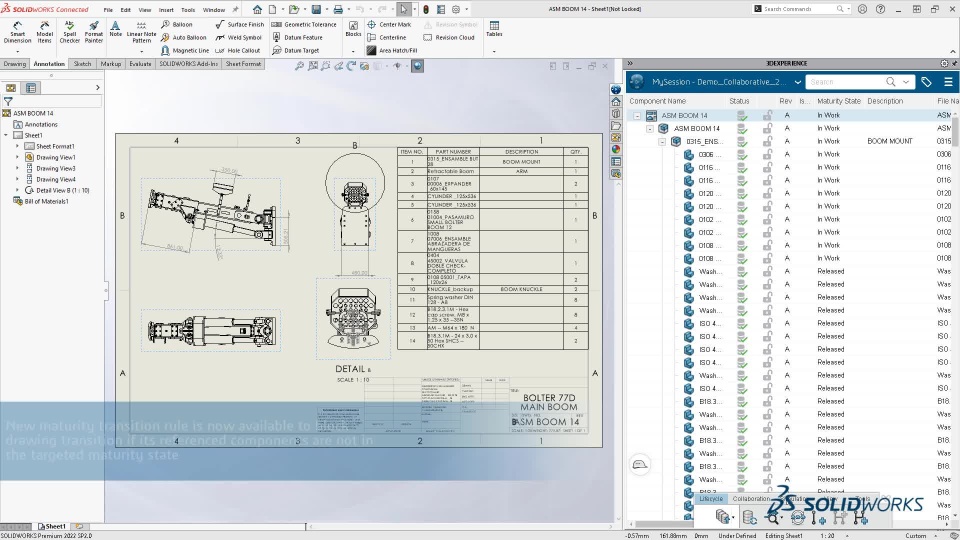This screenshot has width=960, height=540.
Task: Toggle lock icon on 0315_ENS row
Action: point(767,141)
